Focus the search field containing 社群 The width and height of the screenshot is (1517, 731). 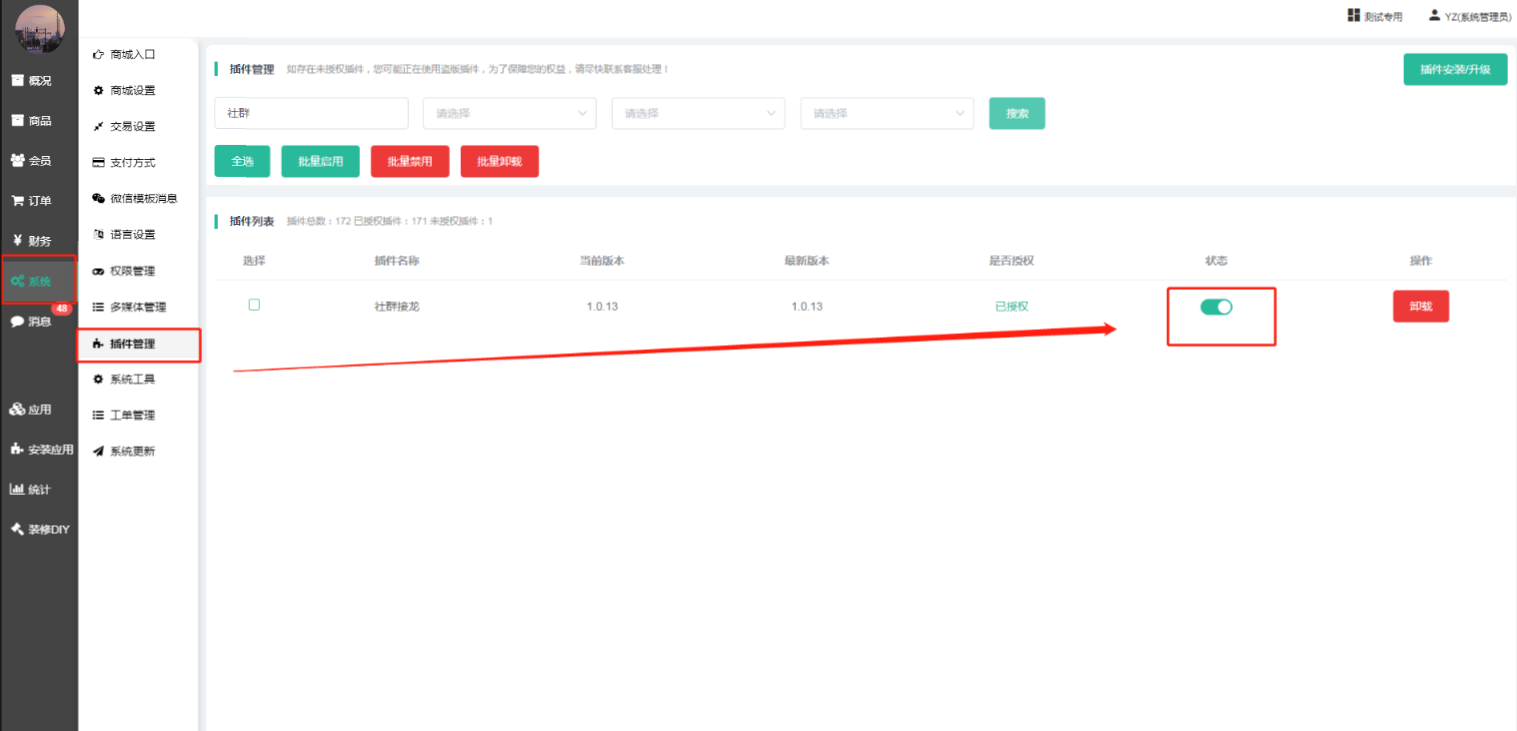(311, 113)
